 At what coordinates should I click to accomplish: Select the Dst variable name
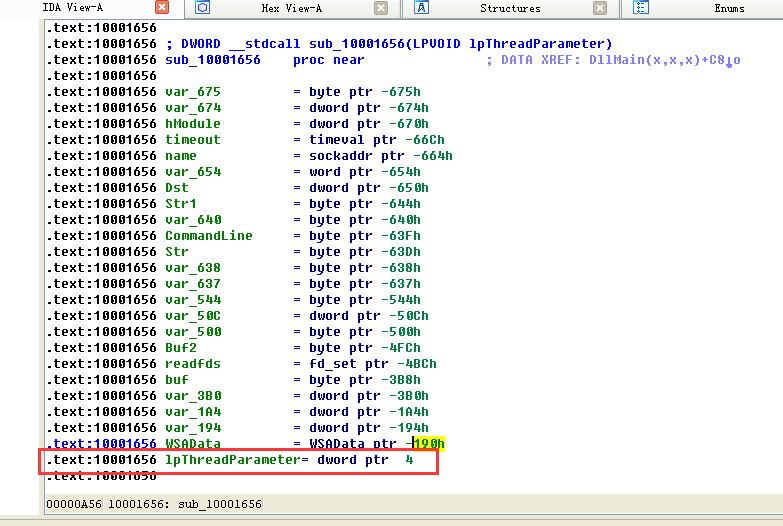177,188
